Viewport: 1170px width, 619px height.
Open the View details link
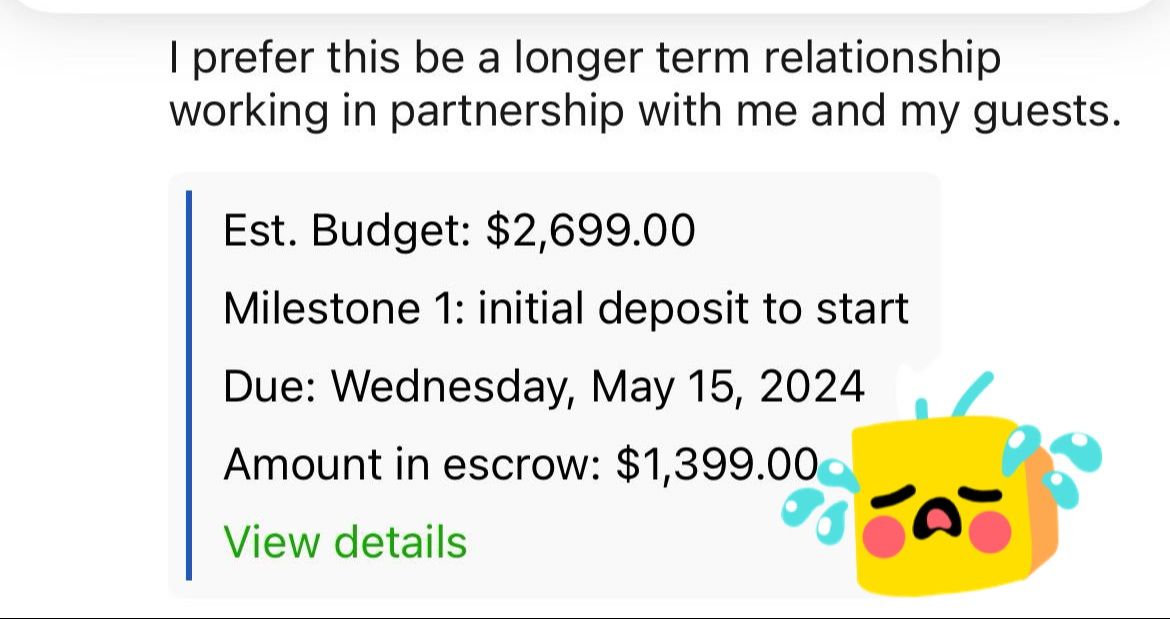coord(345,542)
